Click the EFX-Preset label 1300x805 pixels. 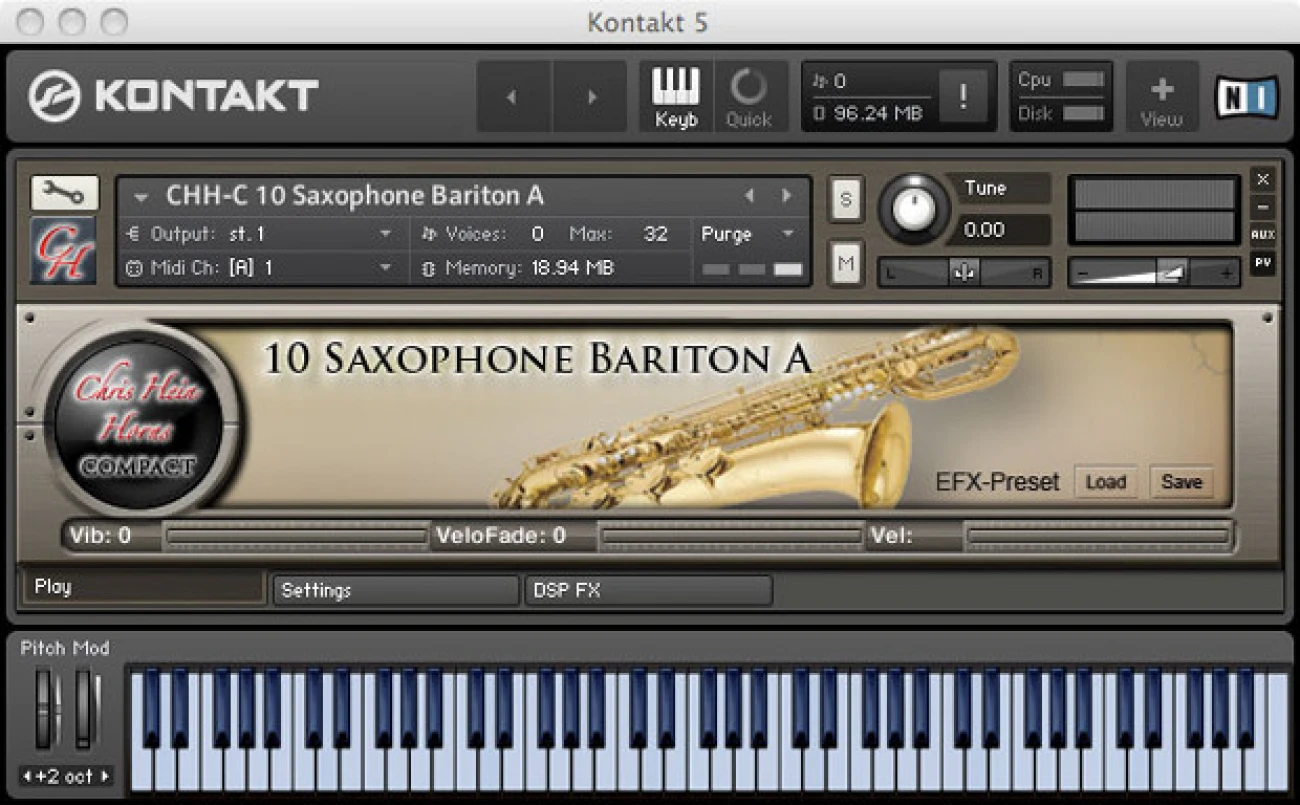click(997, 482)
